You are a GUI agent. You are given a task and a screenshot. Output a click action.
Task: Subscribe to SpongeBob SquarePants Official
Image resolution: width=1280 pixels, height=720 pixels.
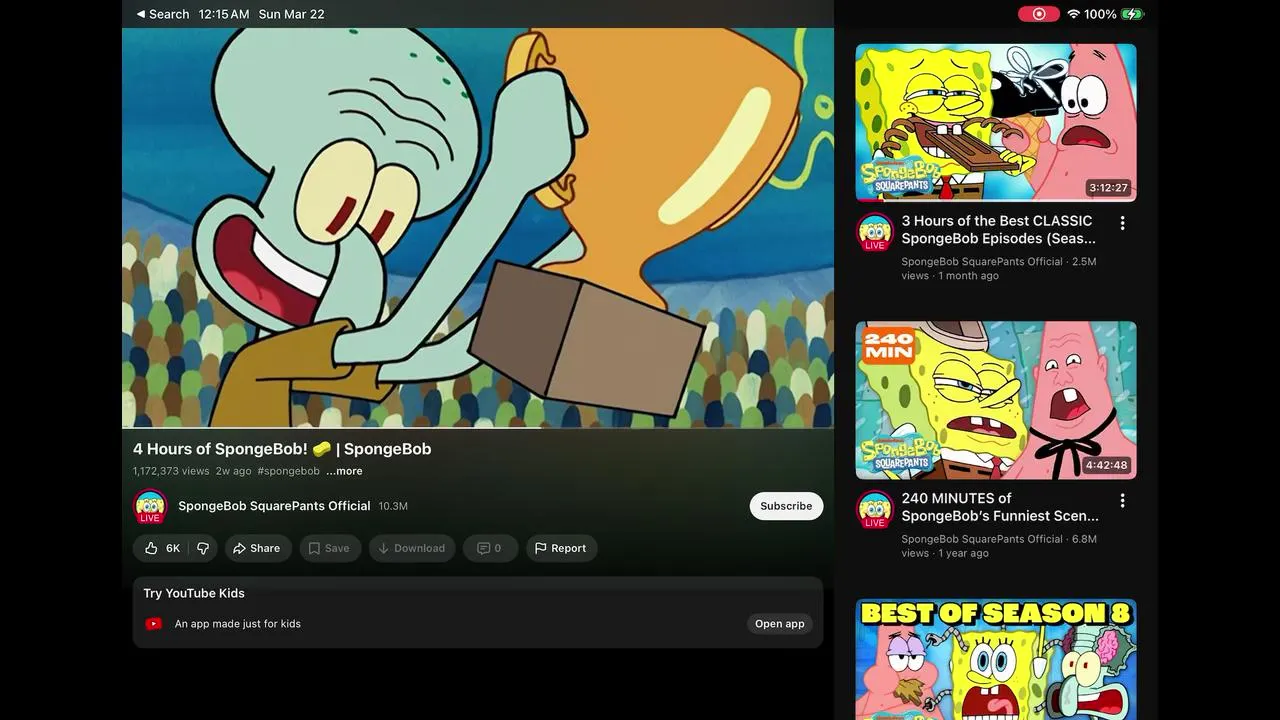(x=786, y=506)
